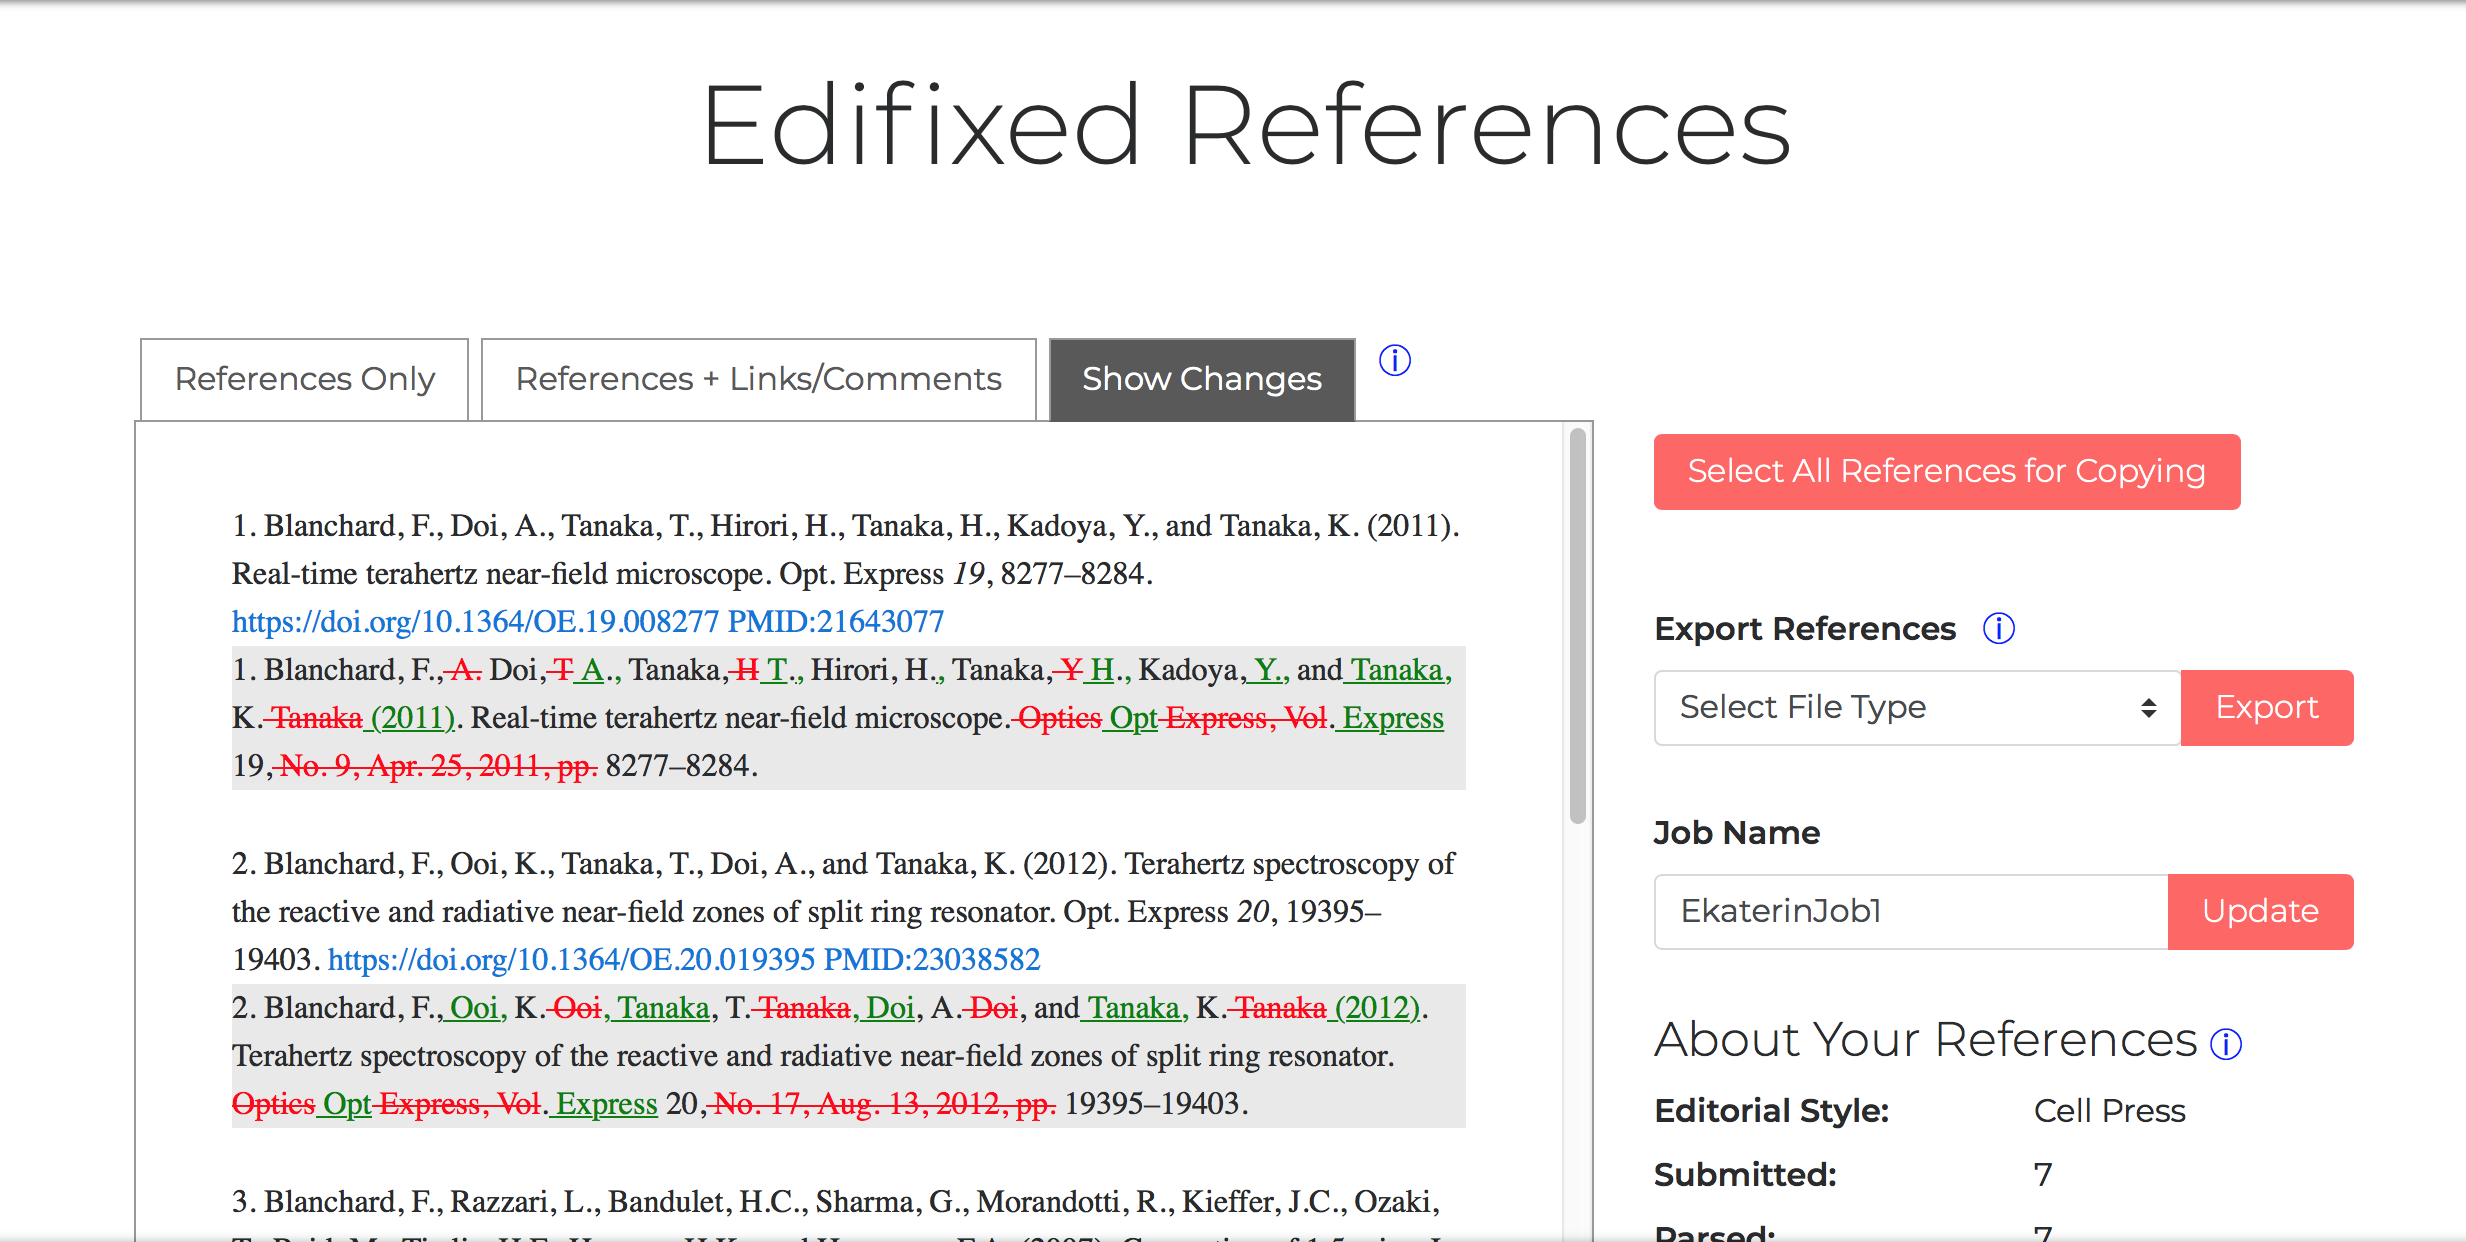Switch to References + Links/Comments tab

point(758,379)
